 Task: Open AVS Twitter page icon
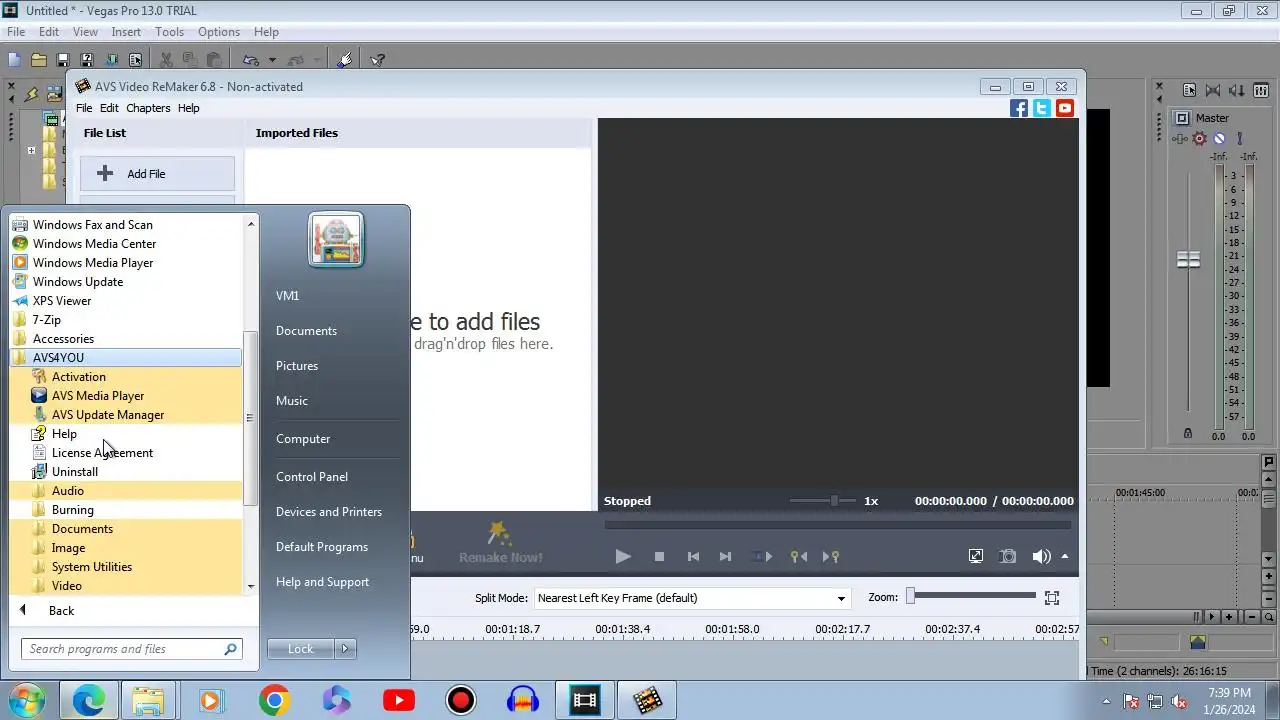pos(1042,108)
